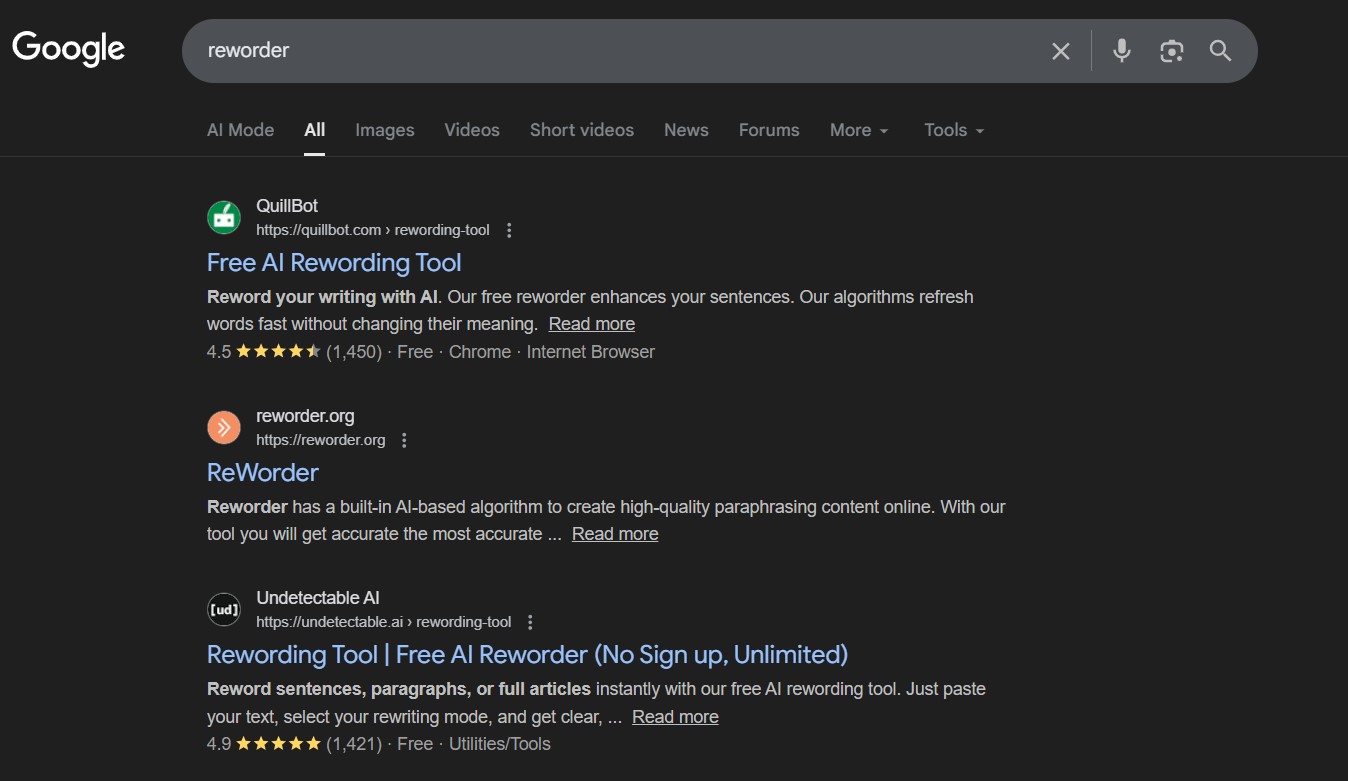Viewport: 1348px width, 781px height.
Task: Activate voice search with the microphone icon
Action: coord(1121,50)
